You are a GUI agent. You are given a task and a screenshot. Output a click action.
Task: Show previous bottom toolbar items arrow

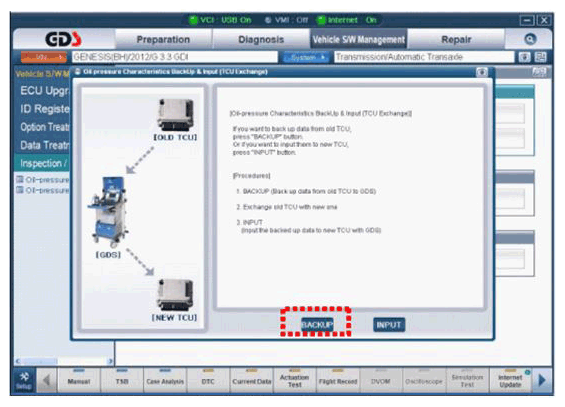point(46,380)
